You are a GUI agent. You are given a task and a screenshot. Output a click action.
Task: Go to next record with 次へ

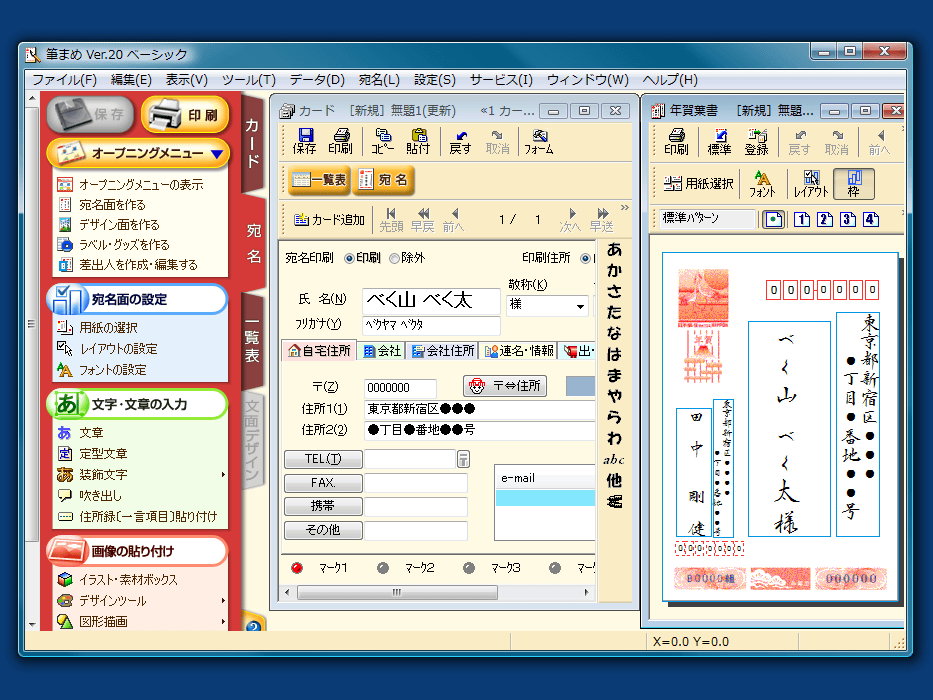570,220
